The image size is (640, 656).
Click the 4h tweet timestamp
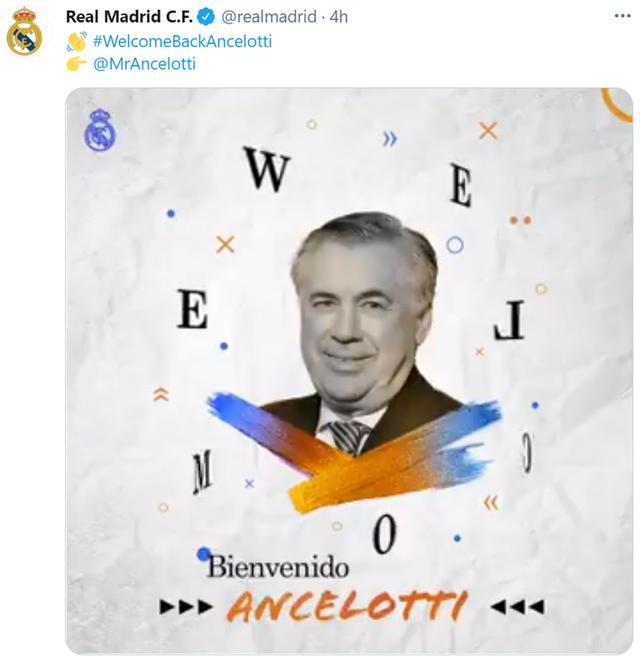point(339,17)
